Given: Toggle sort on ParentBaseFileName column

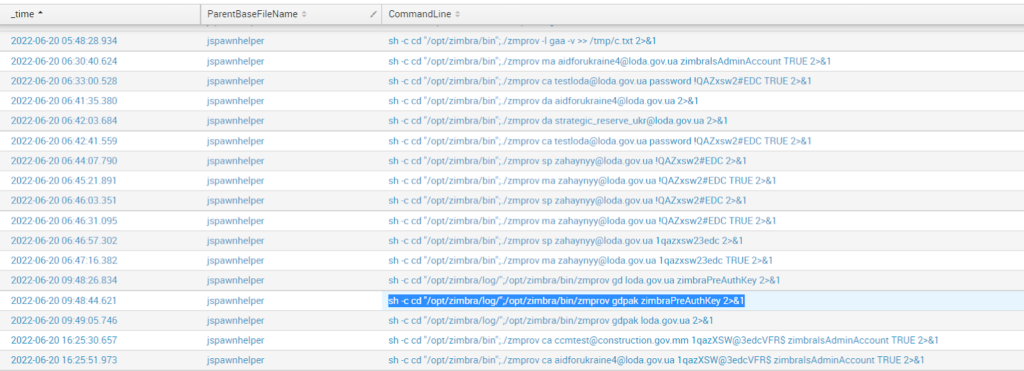Looking at the screenshot, I should coord(304,14).
